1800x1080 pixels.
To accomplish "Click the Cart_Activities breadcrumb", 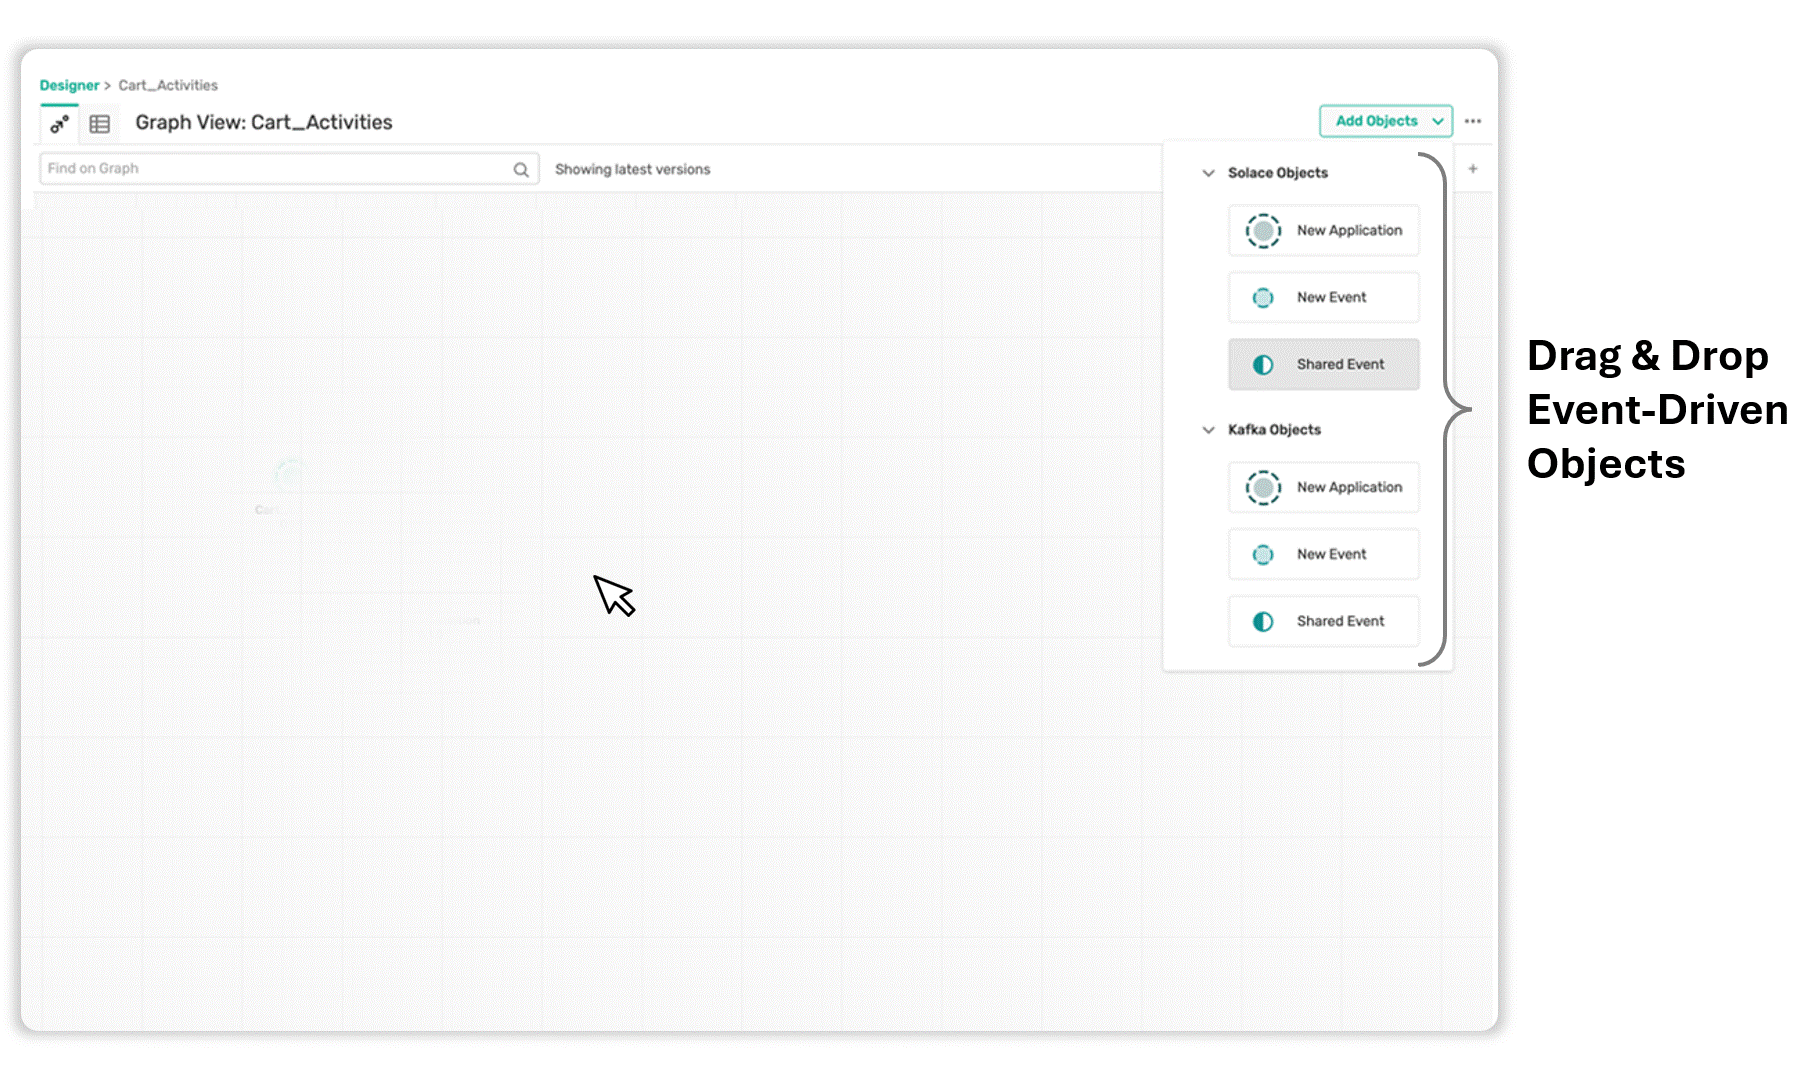I will (168, 85).
